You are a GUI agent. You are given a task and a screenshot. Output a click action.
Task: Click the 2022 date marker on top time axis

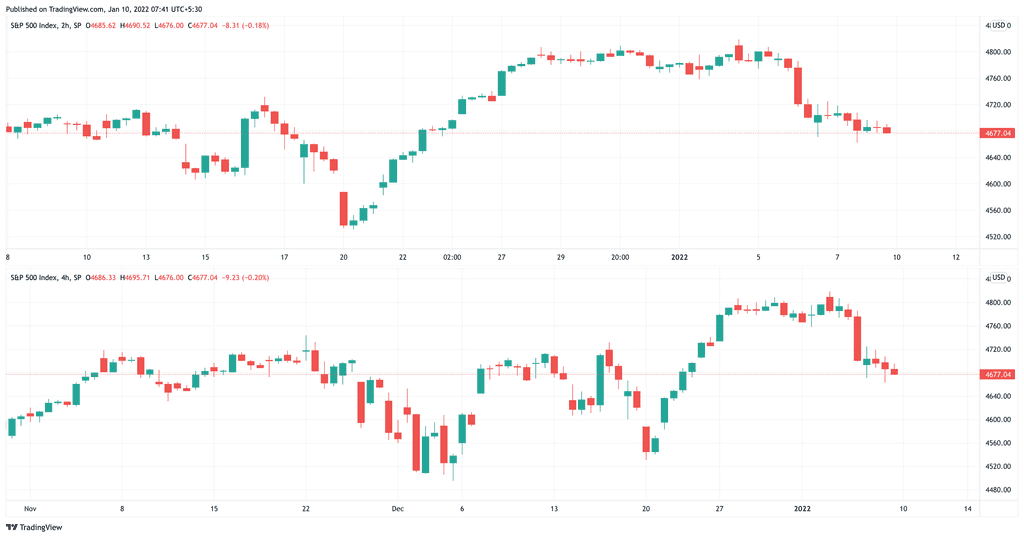click(x=680, y=257)
